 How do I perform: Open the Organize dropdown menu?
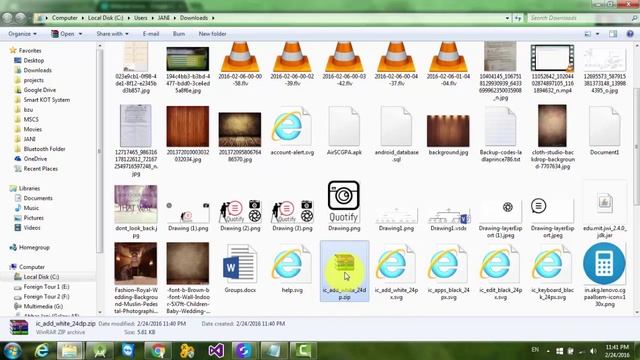pyautogui.click(x=22, y=34)
